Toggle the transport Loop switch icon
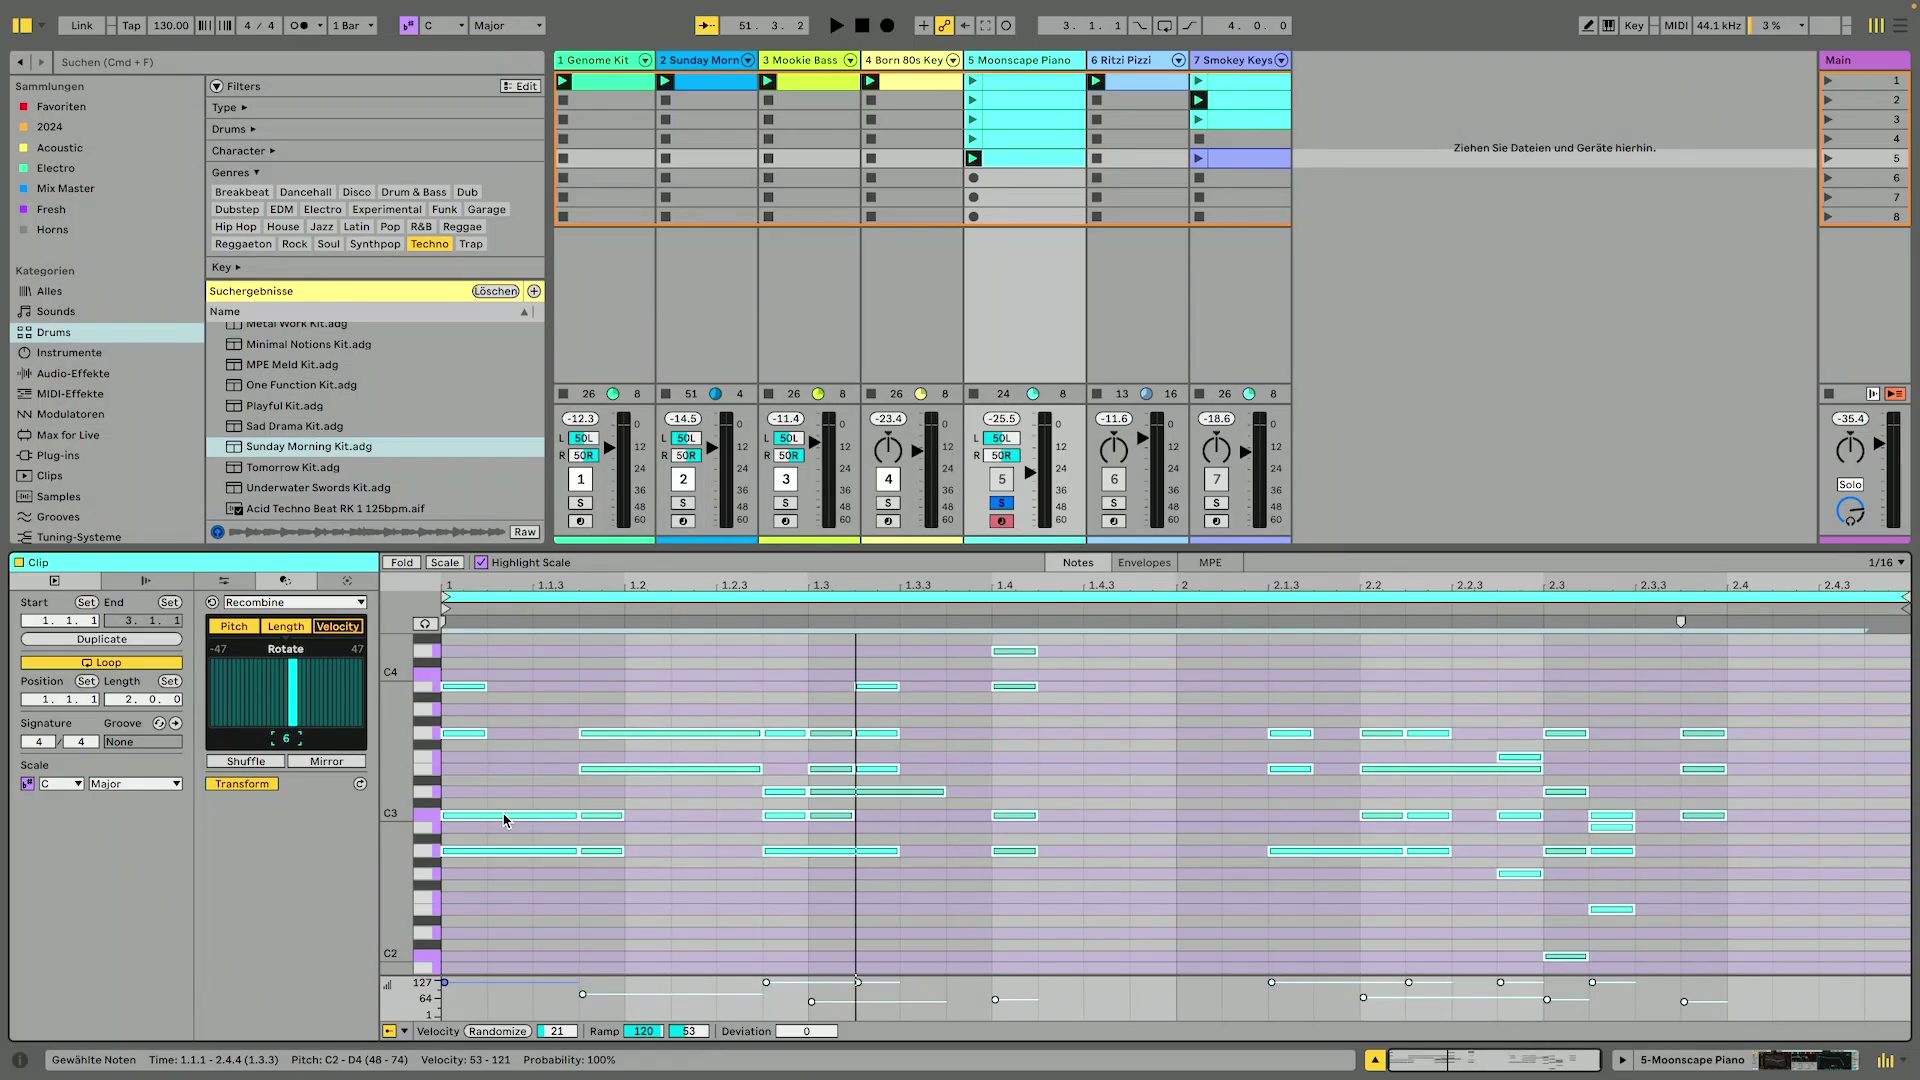 [x=1165, y=25]
